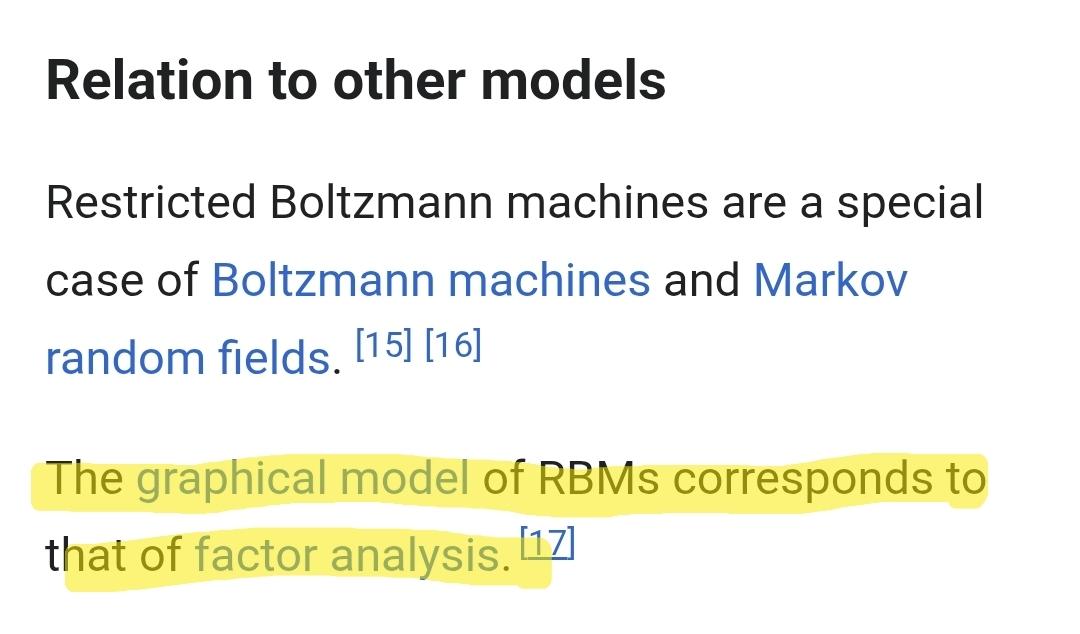Click the black word Boltzmann after Restricted
Viewport: 1080px width, 634px height.
[x=381, y=203]
